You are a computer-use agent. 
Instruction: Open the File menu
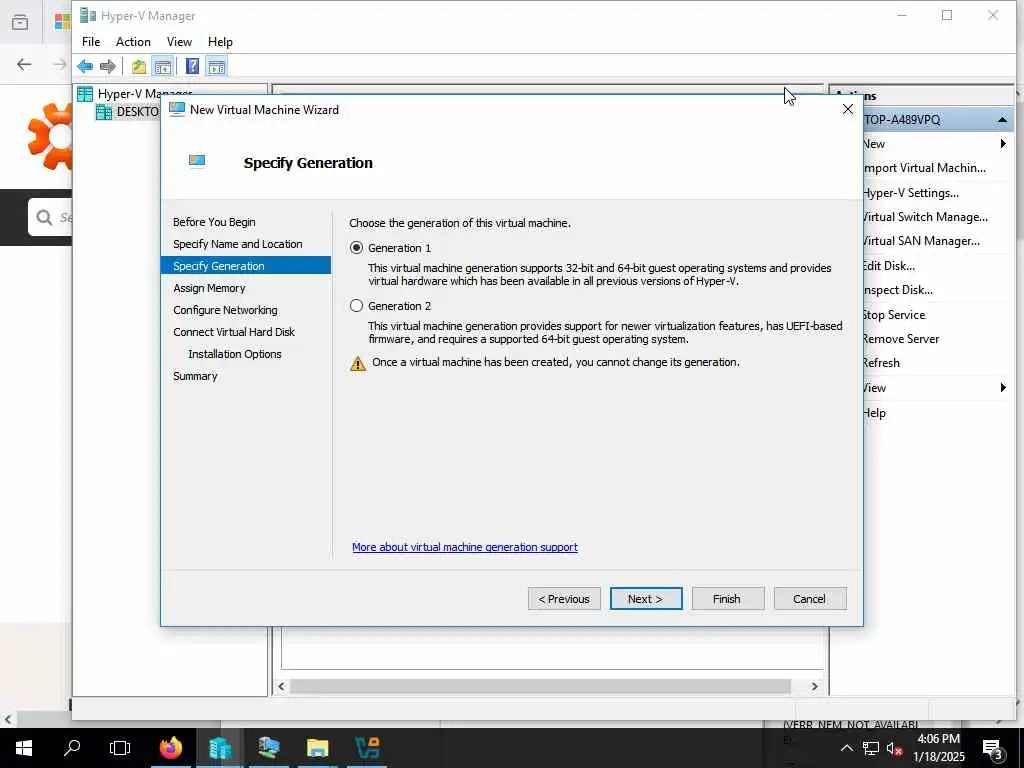point(91,42)
